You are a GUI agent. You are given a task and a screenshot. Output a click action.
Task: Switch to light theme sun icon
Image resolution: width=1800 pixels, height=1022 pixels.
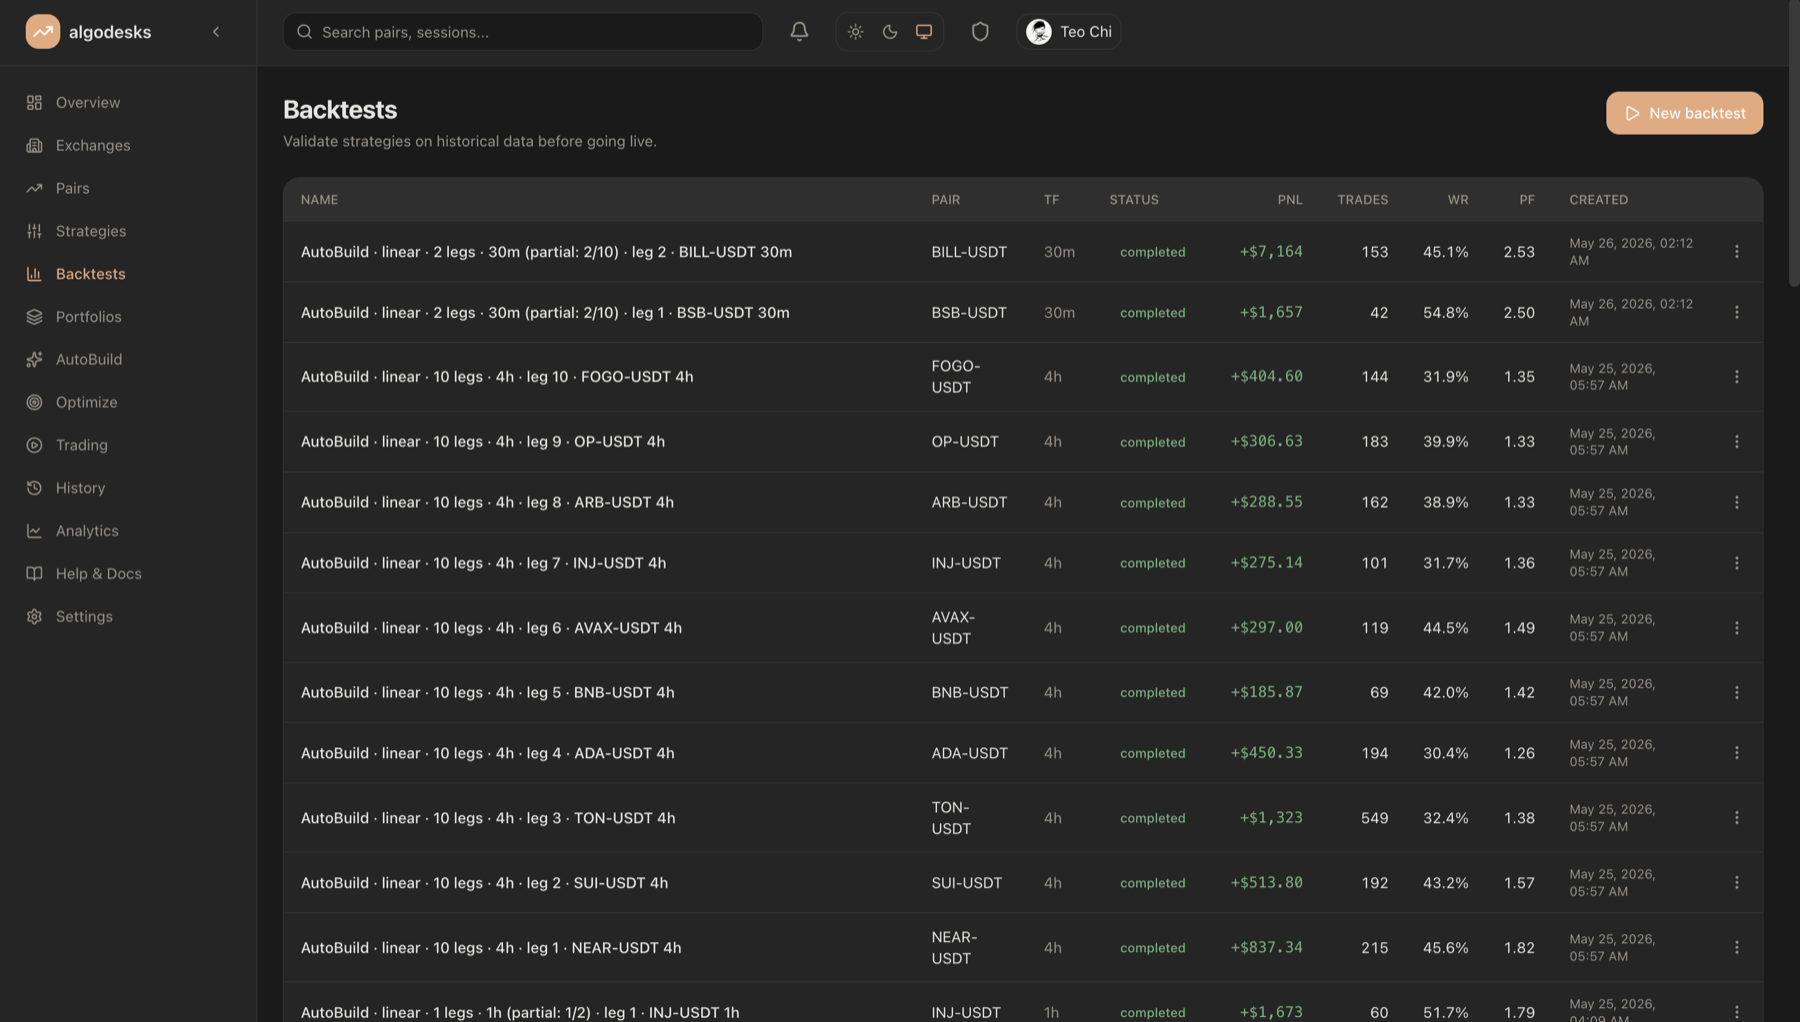pyautogui.click(x=855, y=32)
